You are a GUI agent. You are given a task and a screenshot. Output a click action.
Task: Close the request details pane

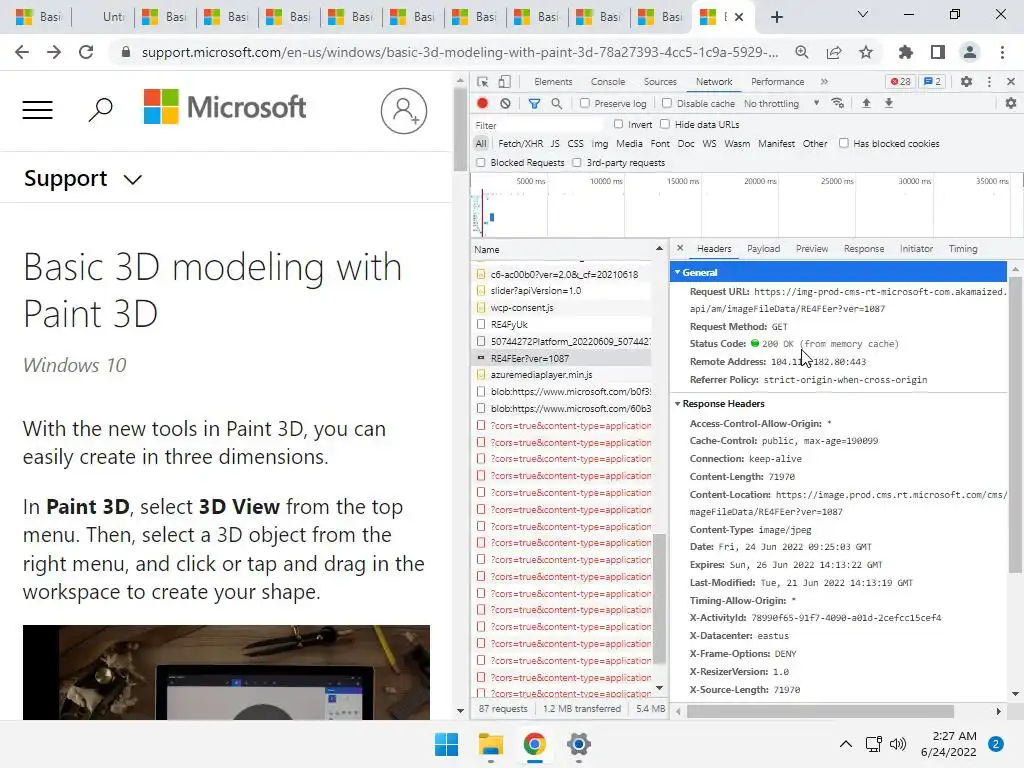tap(680, 248)
